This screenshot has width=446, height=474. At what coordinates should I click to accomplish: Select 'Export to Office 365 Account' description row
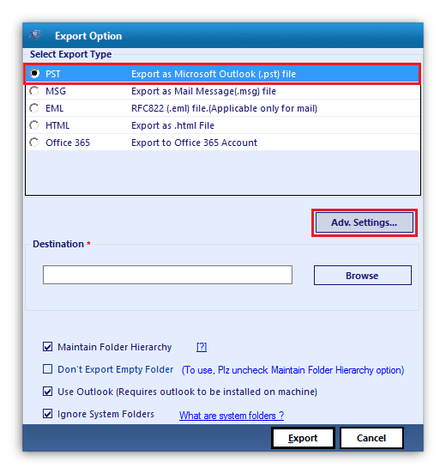(x=223, y=143)
